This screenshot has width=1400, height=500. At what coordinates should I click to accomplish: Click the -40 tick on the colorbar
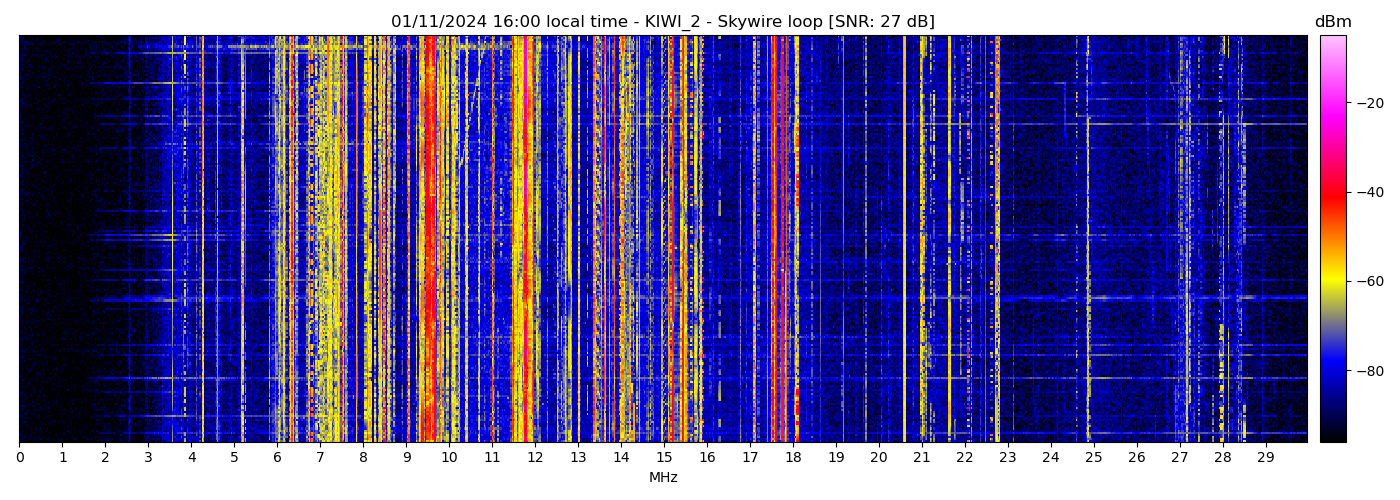(1370, 192)
